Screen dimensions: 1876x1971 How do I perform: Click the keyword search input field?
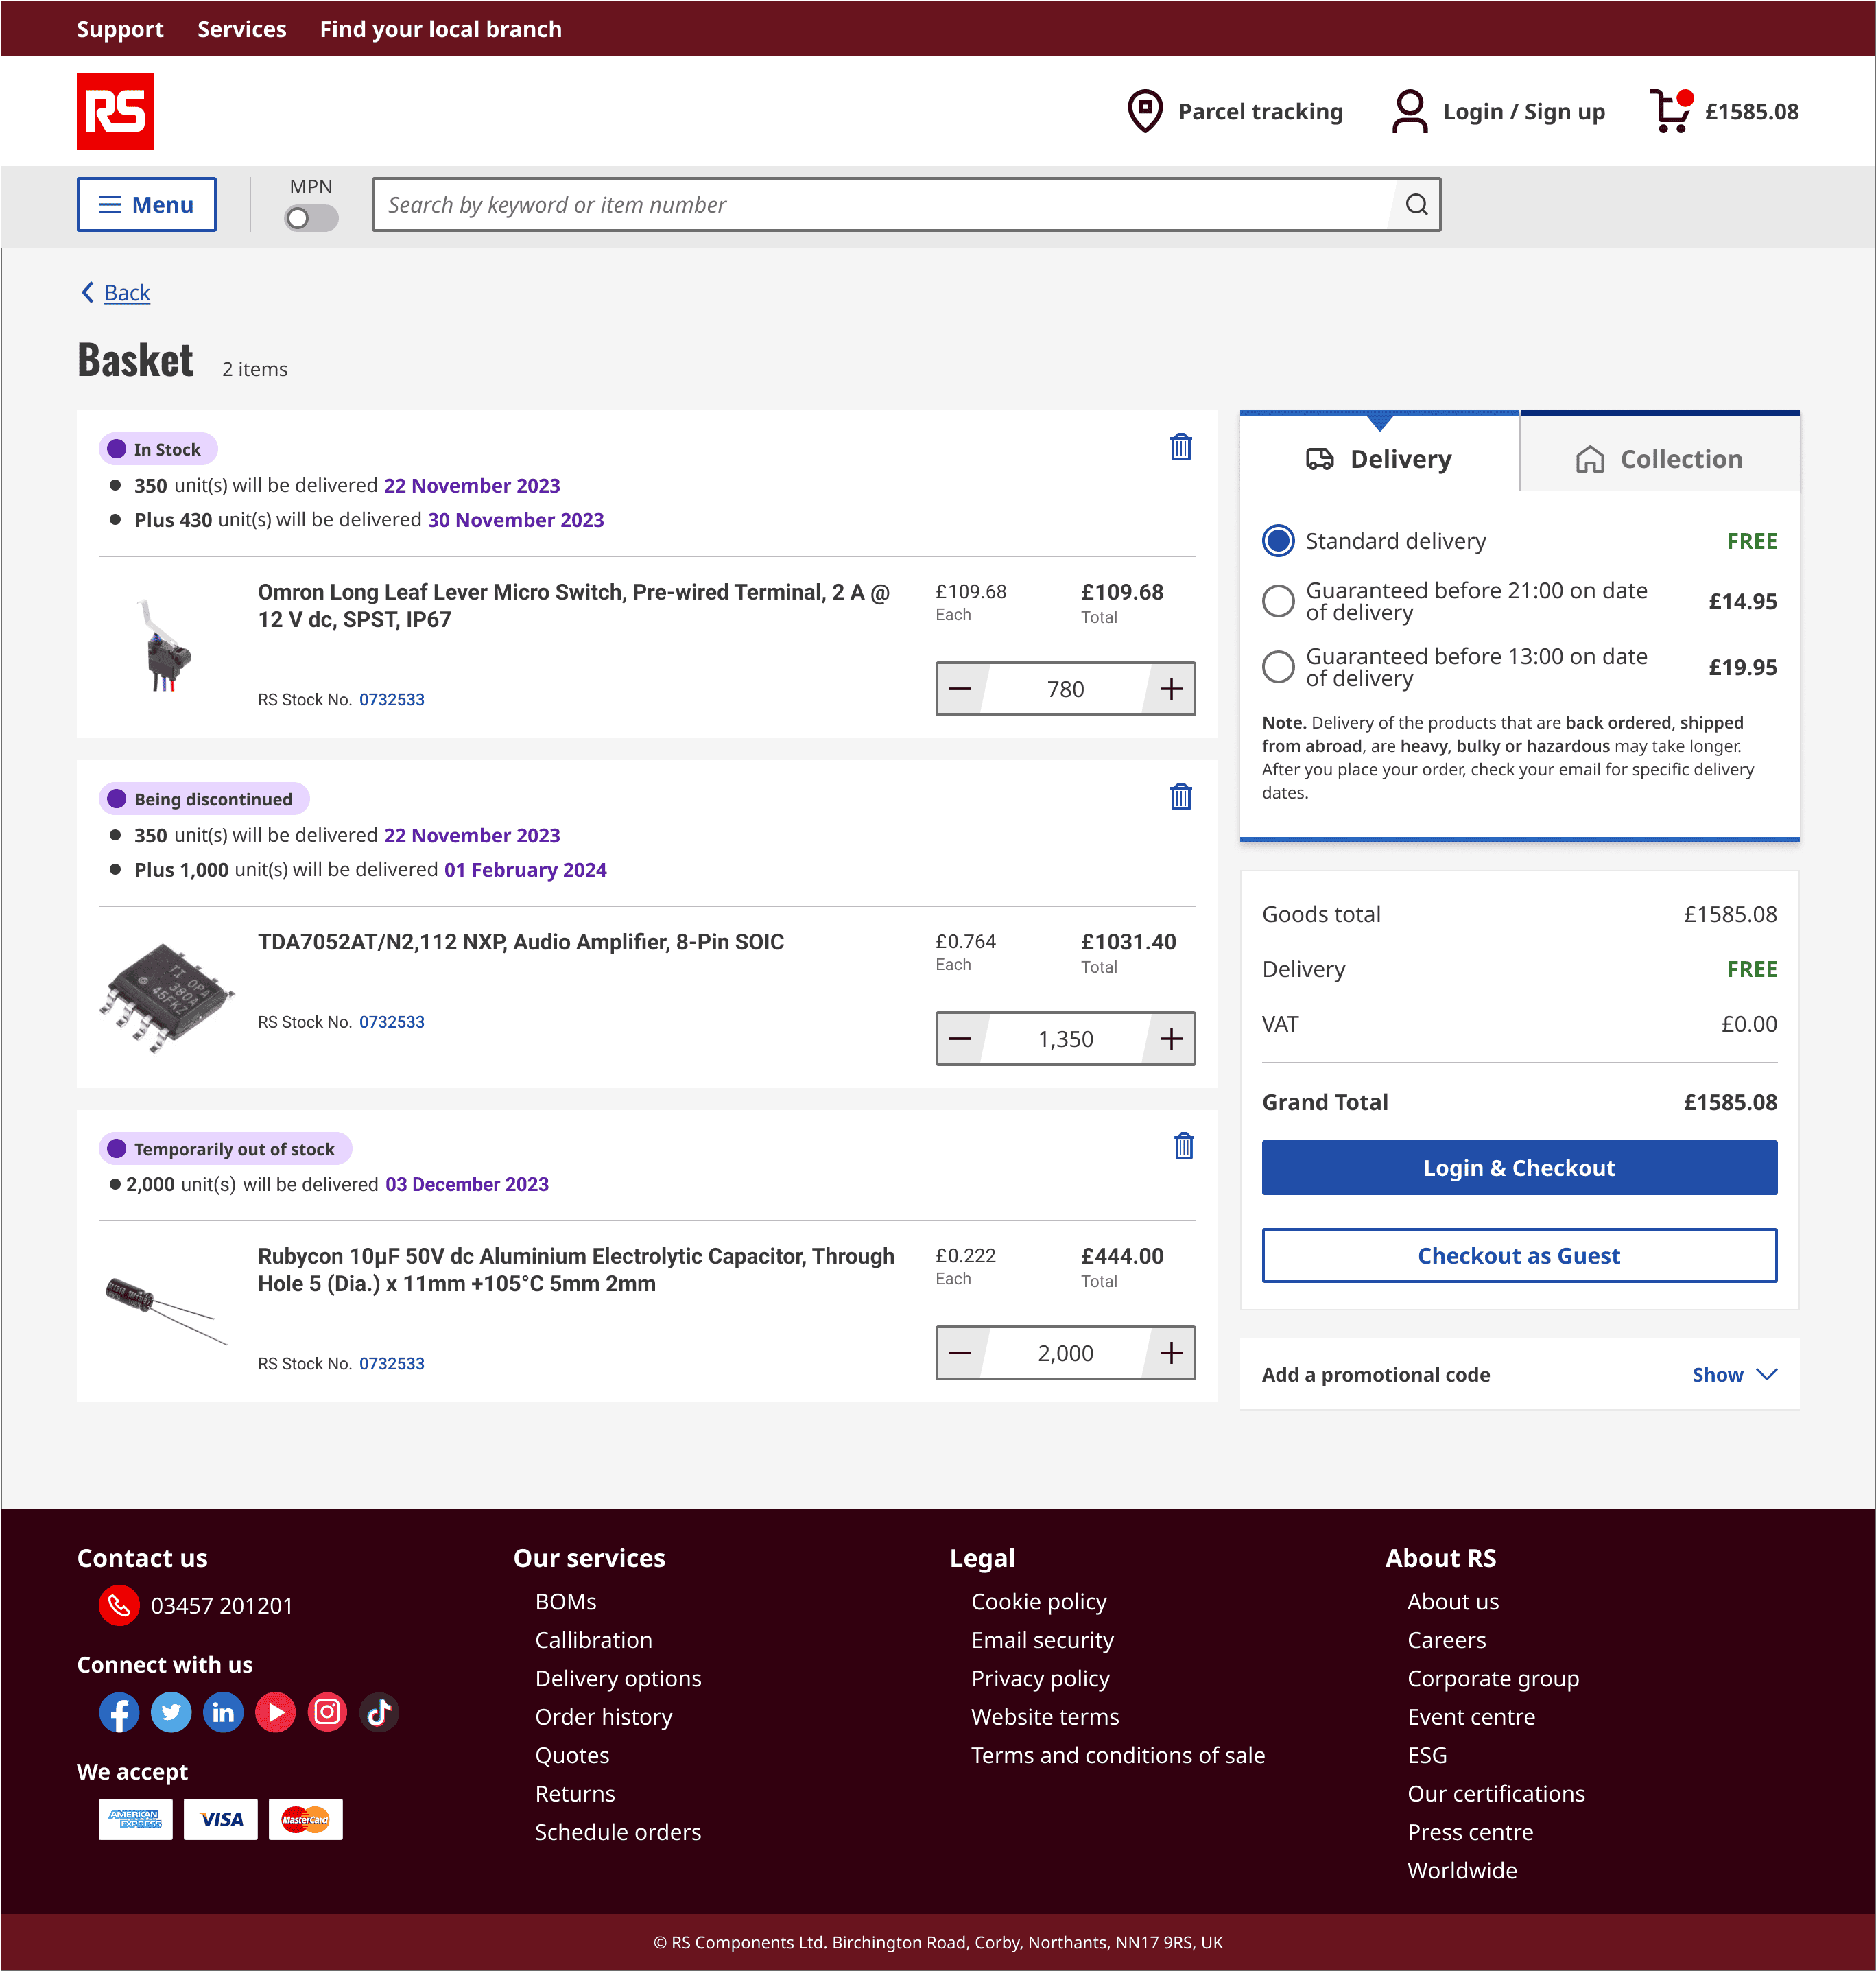coord(880,205)
